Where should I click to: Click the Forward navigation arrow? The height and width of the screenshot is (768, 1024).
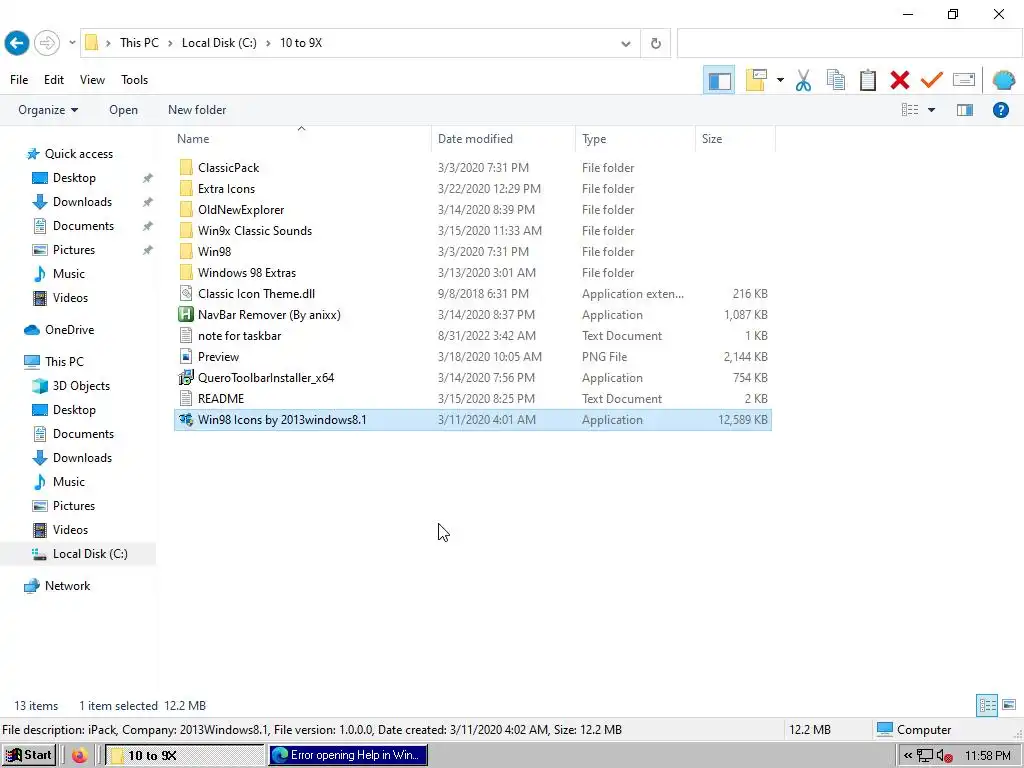(x=46, y=43)
